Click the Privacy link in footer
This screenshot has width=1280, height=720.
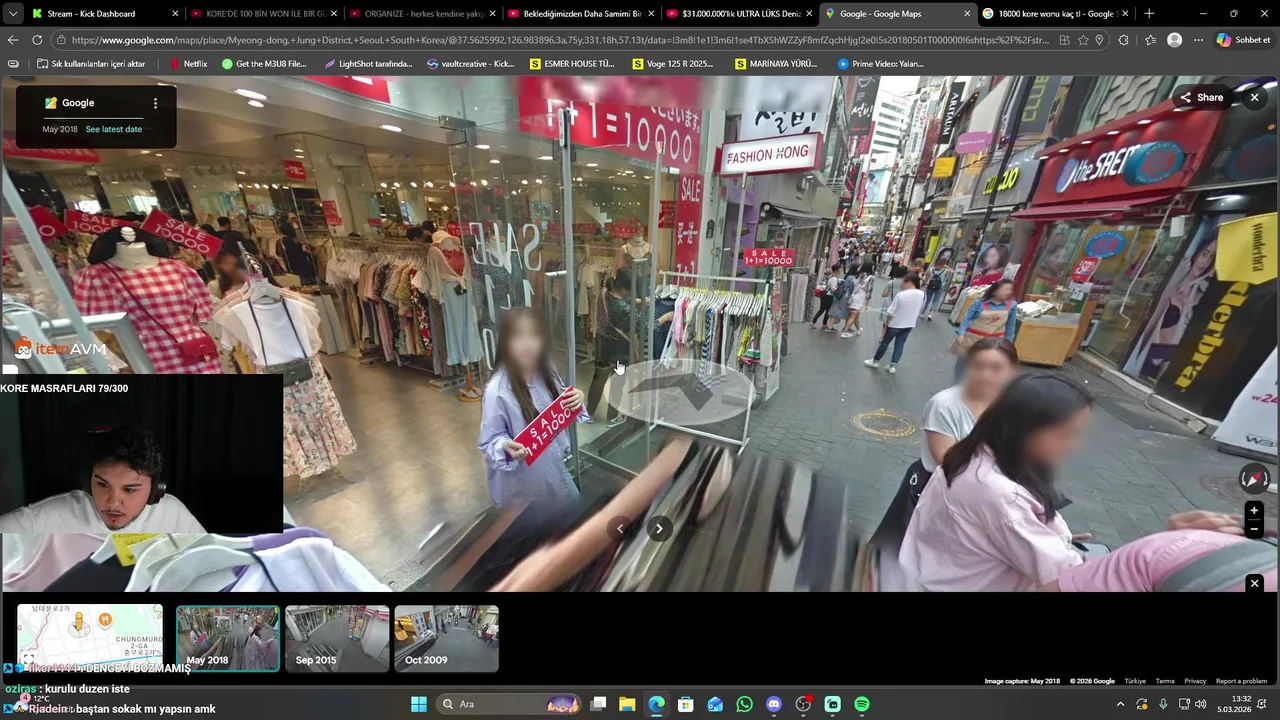point(1195,681)
